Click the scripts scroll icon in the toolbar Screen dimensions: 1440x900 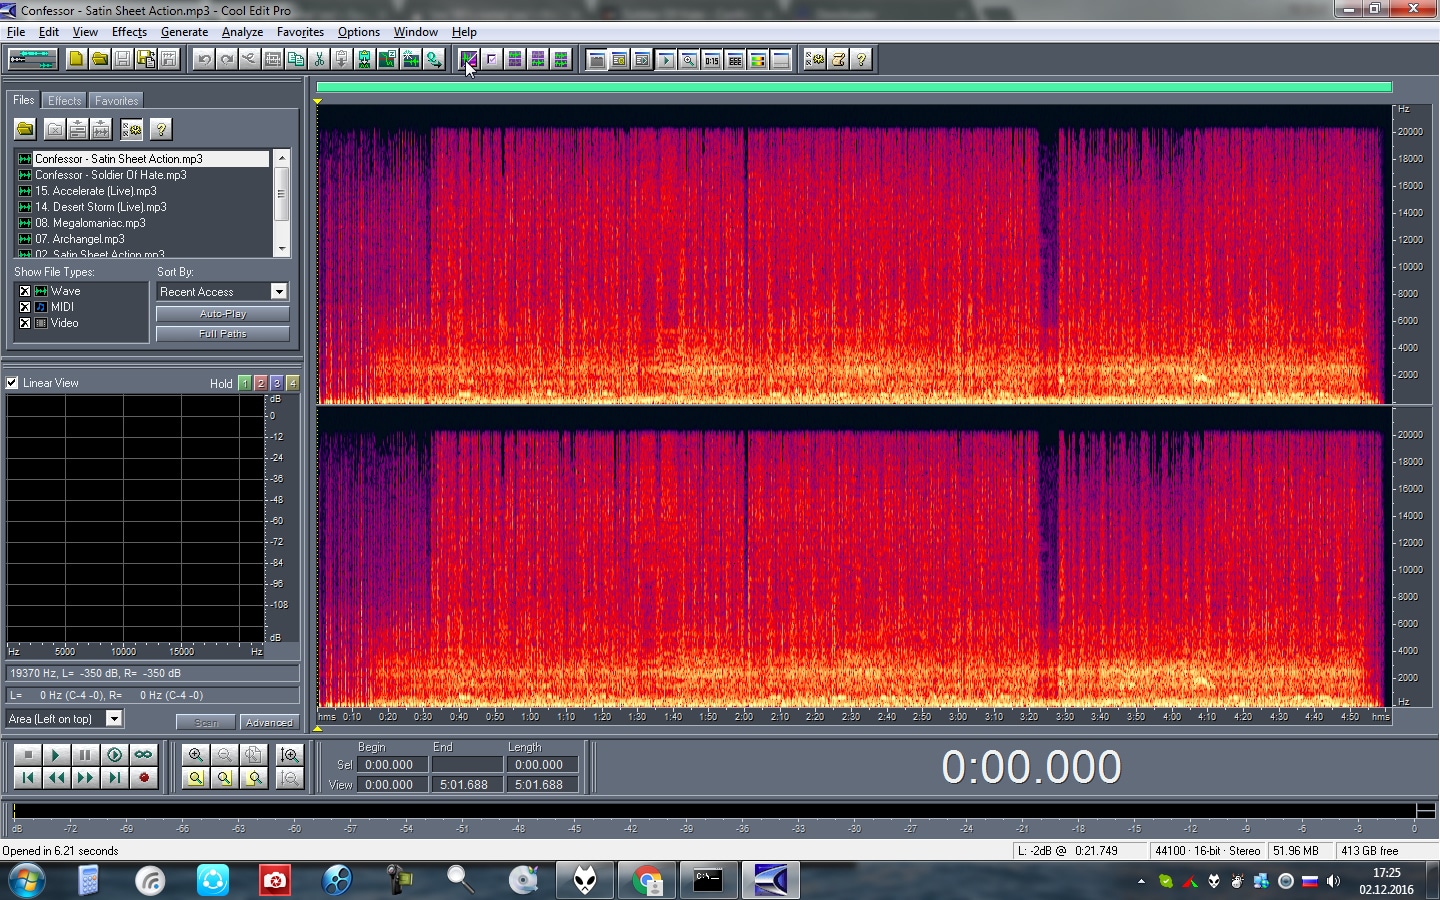pos(838,59)
